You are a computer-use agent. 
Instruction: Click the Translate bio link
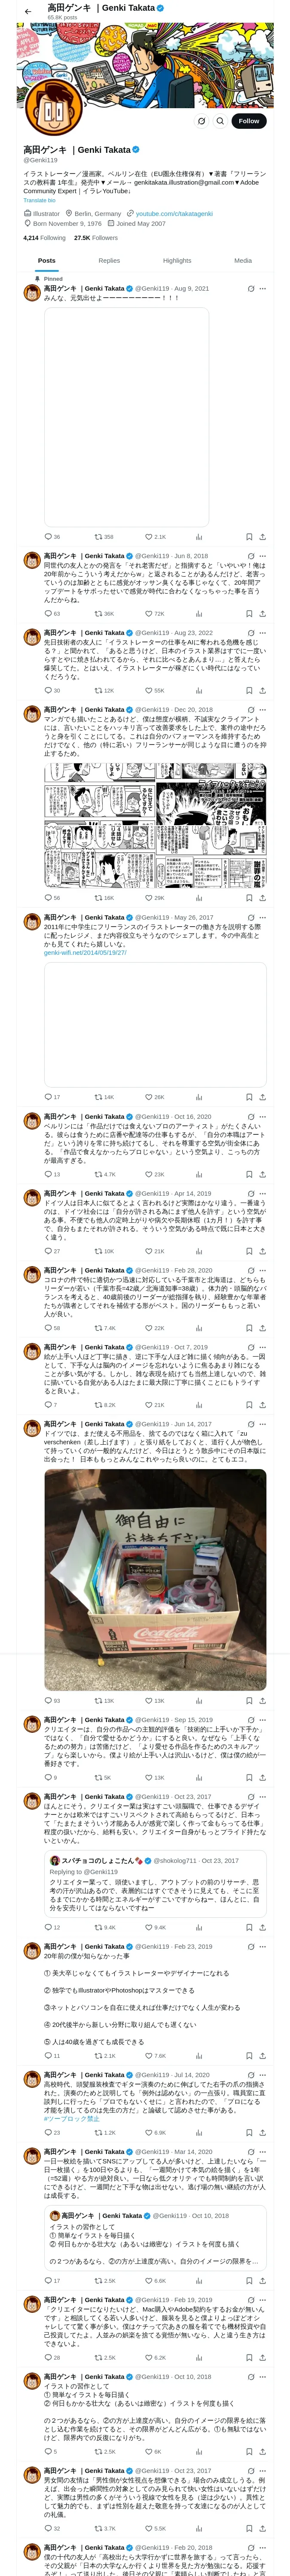(40, 200)
